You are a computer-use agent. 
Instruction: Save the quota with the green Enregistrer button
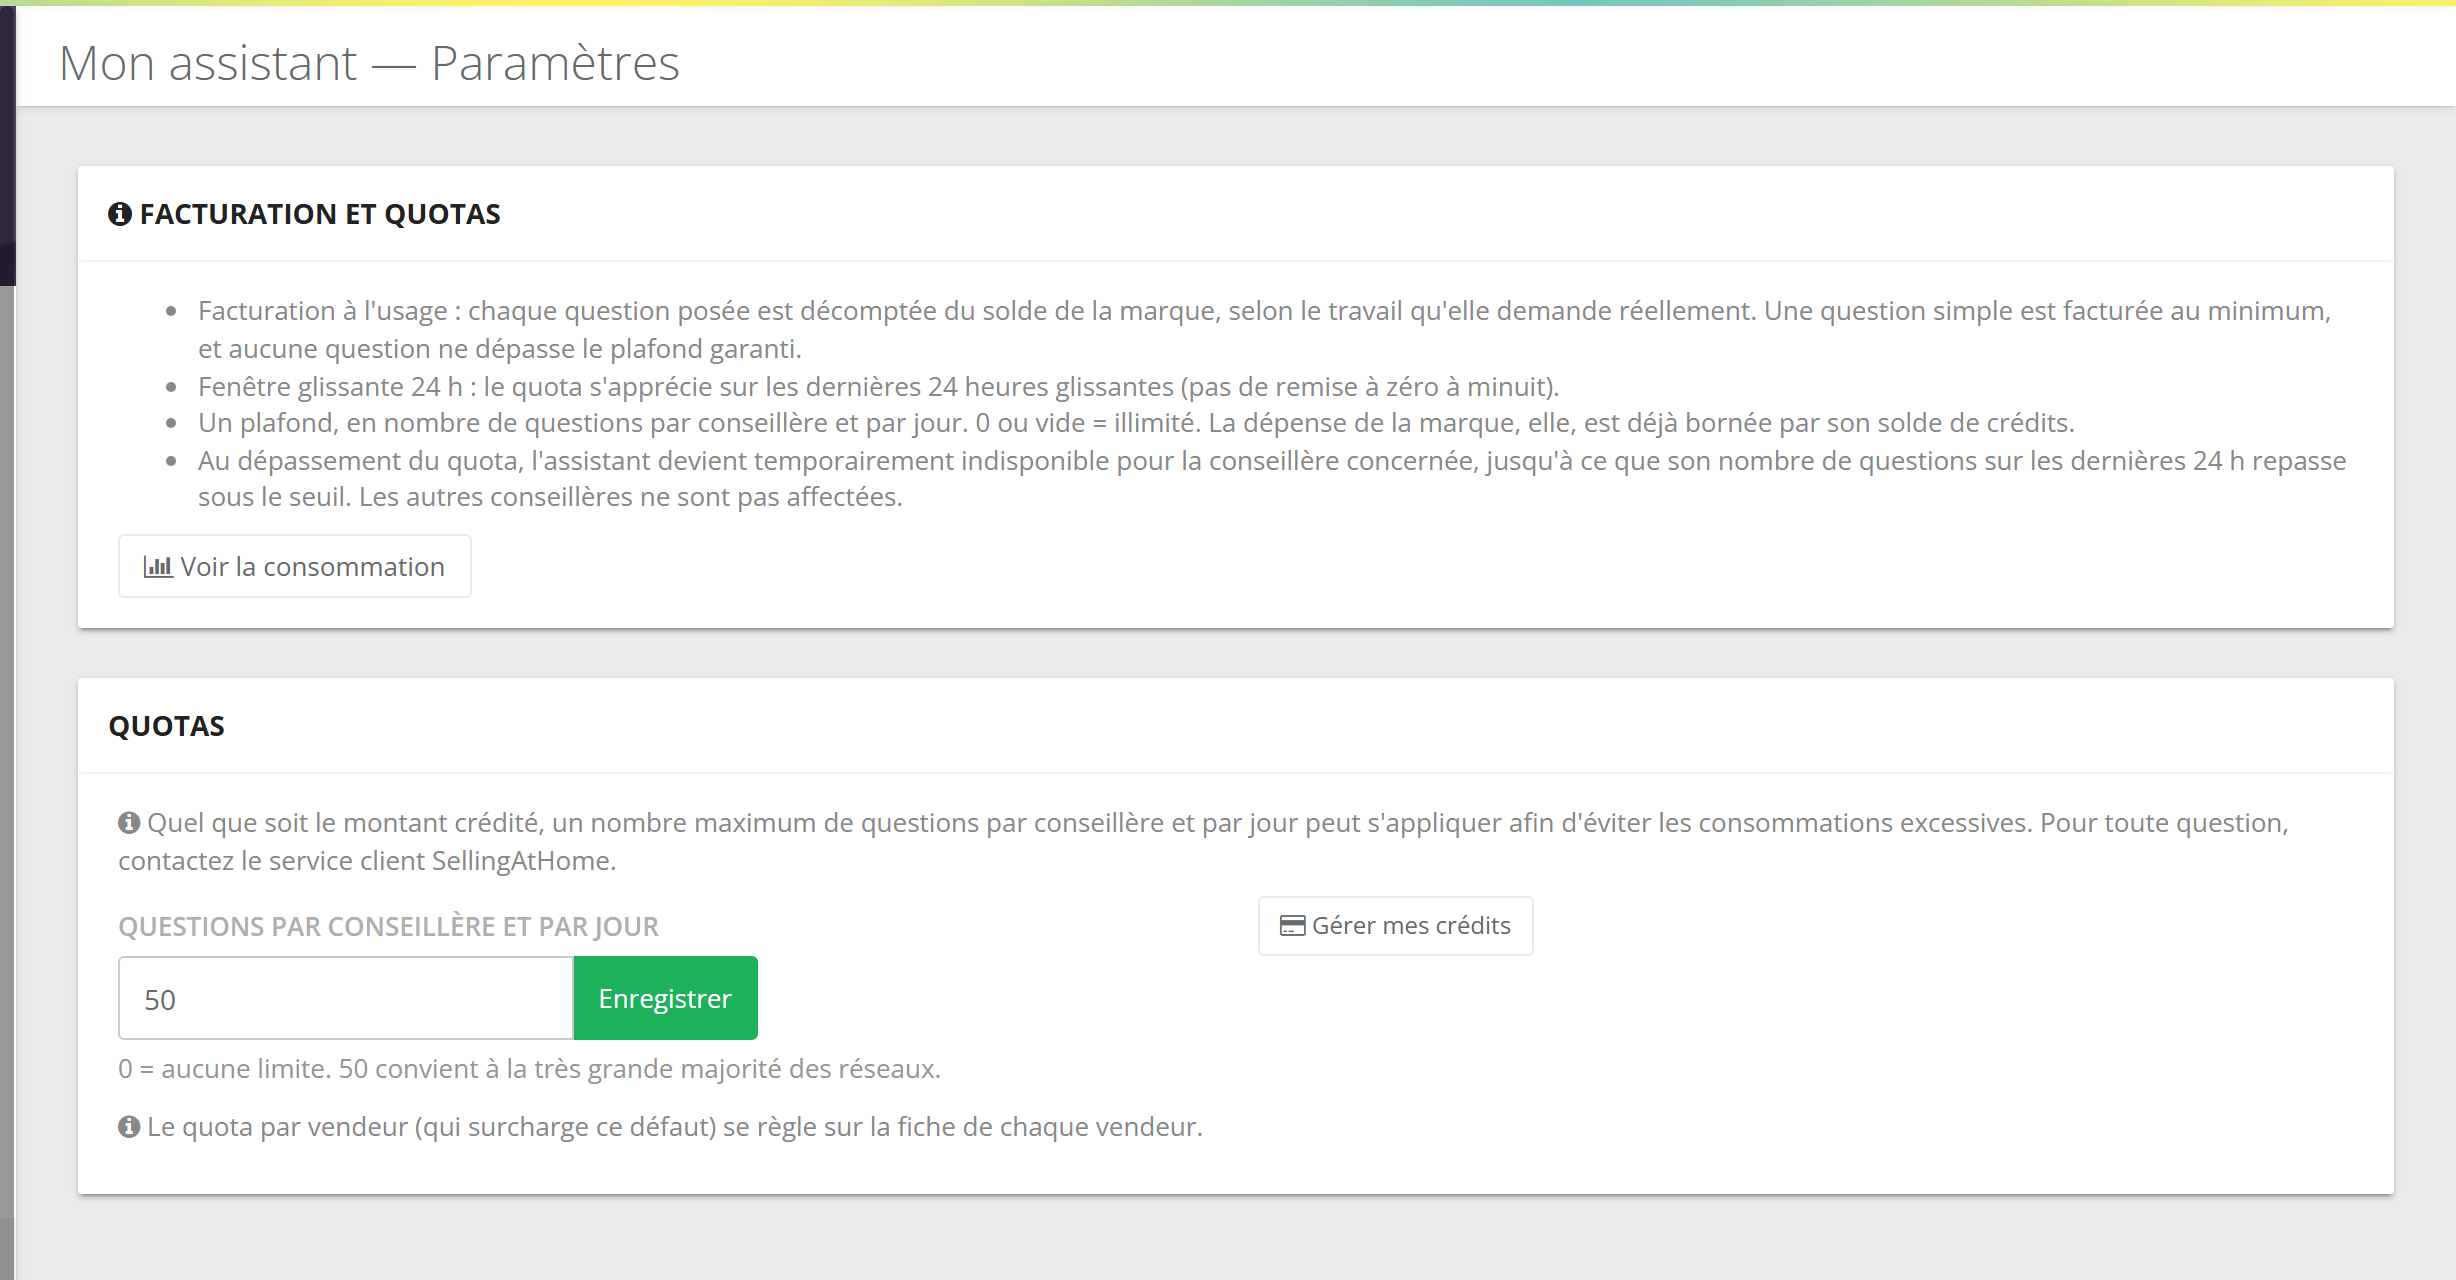[665, 998]
